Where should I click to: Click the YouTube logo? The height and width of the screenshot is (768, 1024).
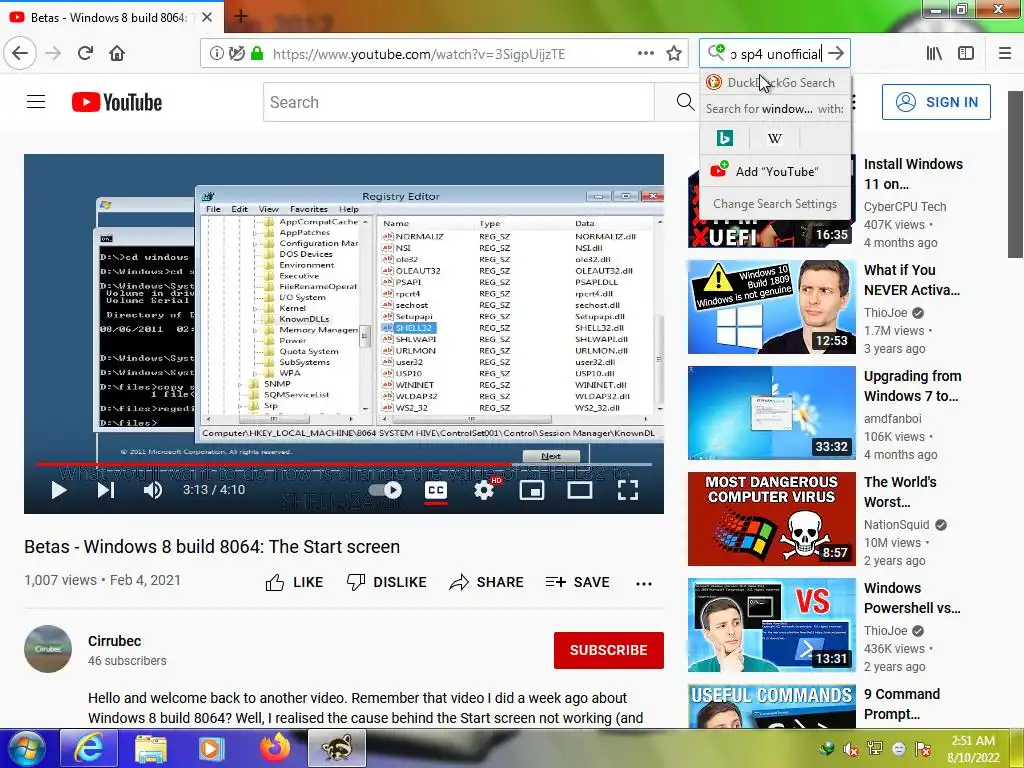(x=117, y=102)
